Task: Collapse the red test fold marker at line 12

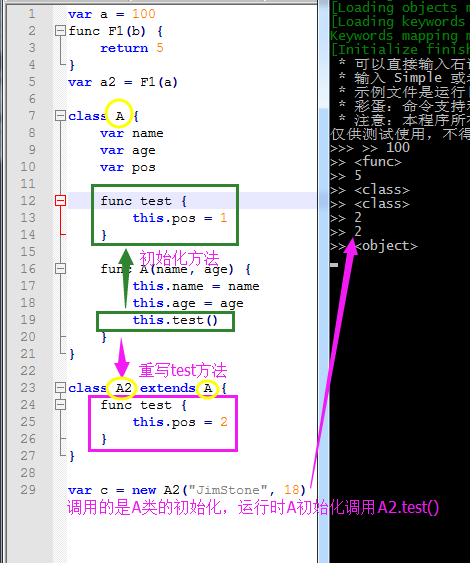Action: click(x=60, y=200)
